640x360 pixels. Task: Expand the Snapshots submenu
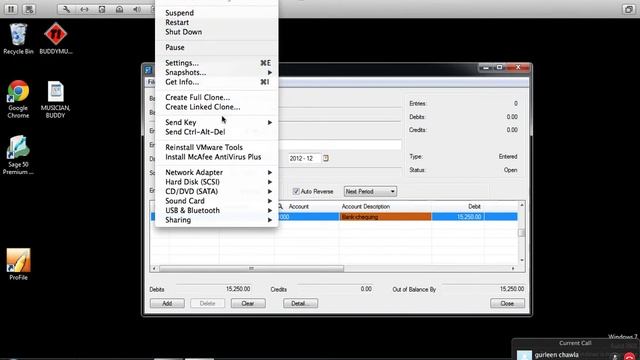(217, 72)
